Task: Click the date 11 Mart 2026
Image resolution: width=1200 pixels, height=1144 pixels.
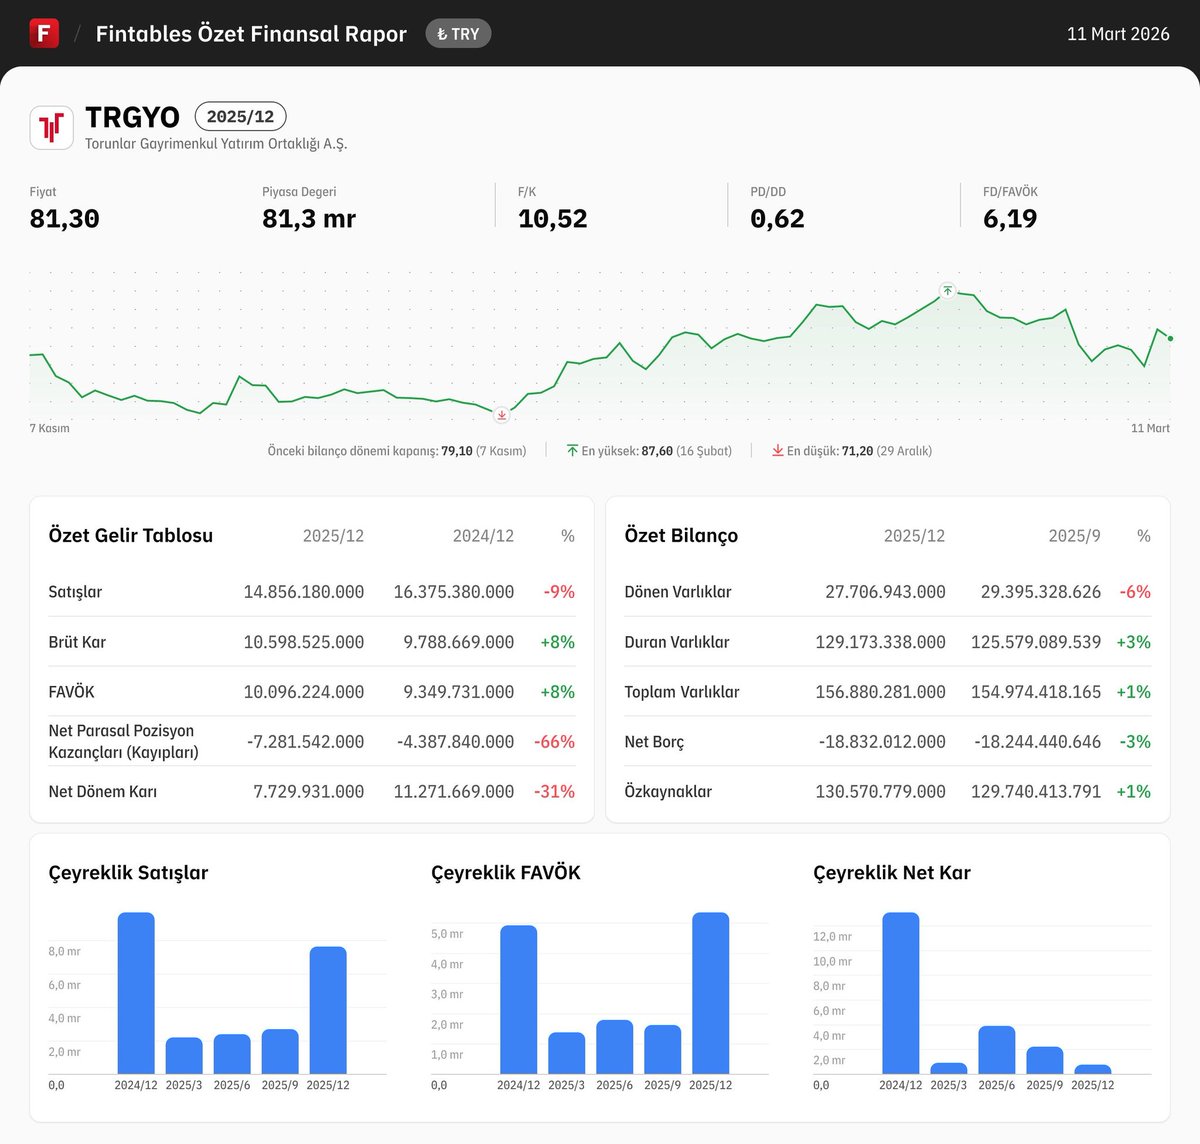Action: click(1118, 34)
